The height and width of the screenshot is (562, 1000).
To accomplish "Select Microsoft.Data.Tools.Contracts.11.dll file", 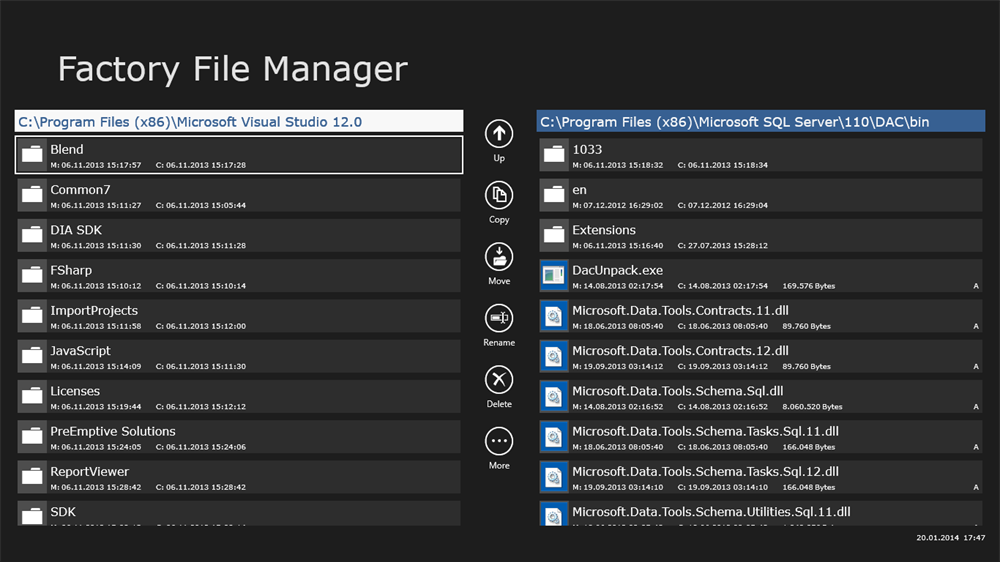I will pos(761,316).
